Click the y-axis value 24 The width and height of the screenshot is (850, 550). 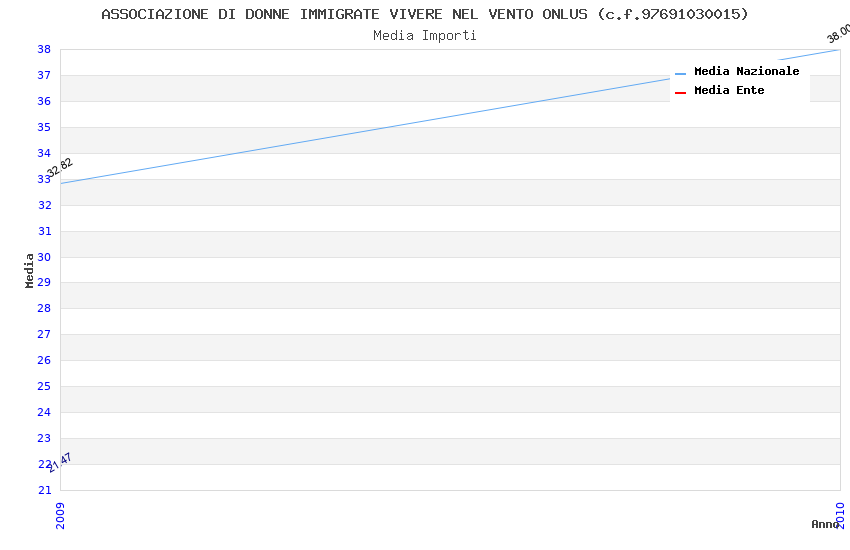pyautogui.click(x=44, y=412)
